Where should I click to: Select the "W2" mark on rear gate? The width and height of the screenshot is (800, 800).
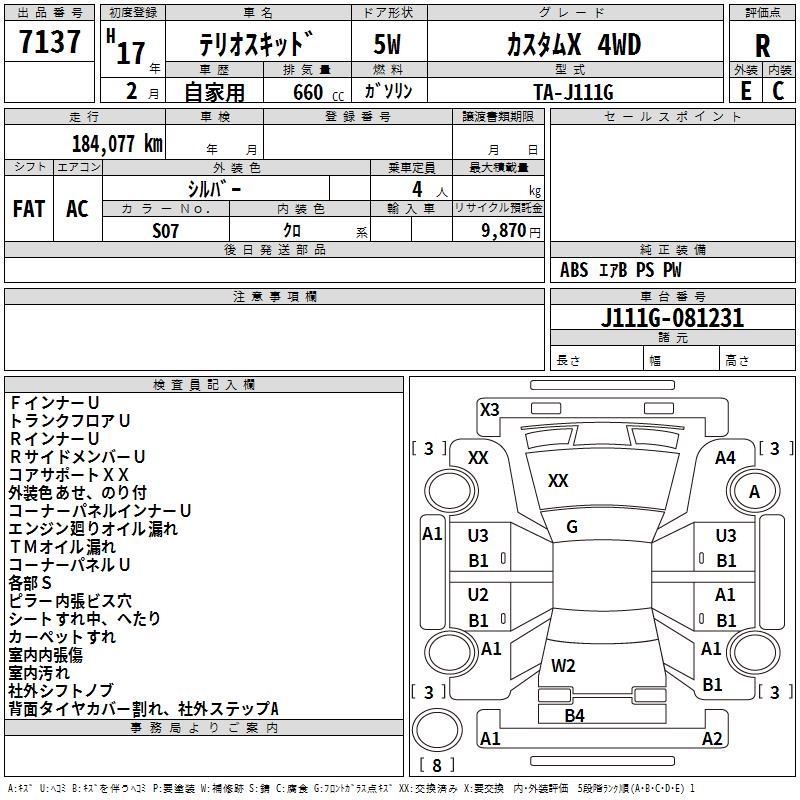[x=563, y=666]
